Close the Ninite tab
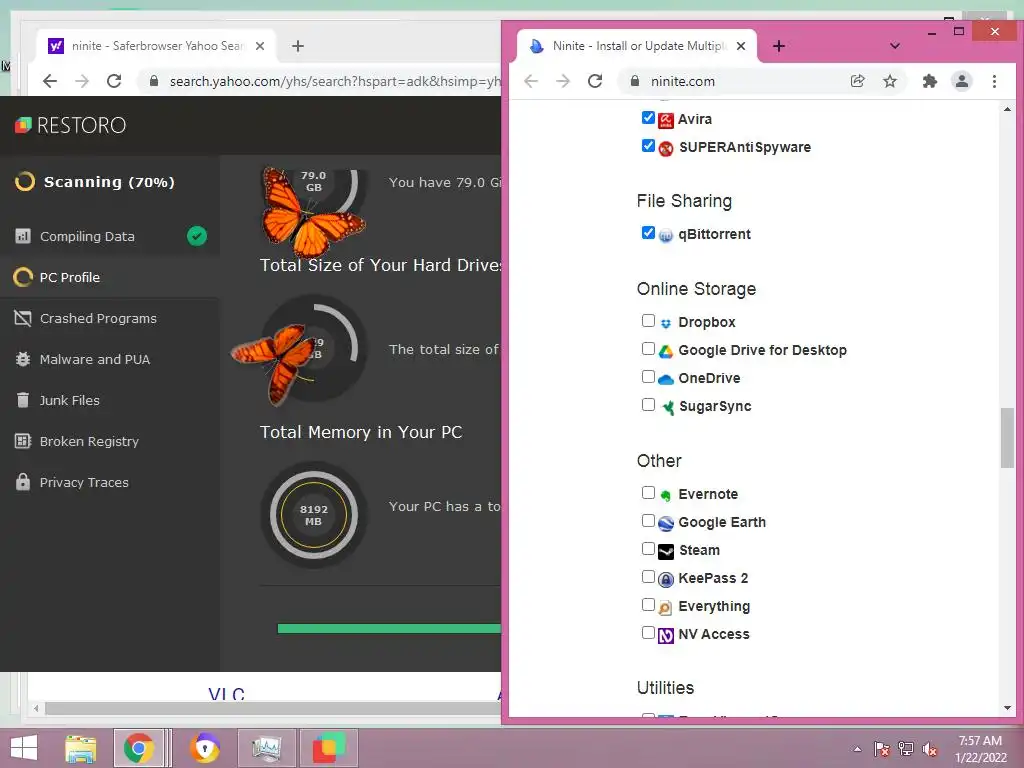Image resolution: width=1024 pixels, height=768 pixels. (x=741, y=46)
